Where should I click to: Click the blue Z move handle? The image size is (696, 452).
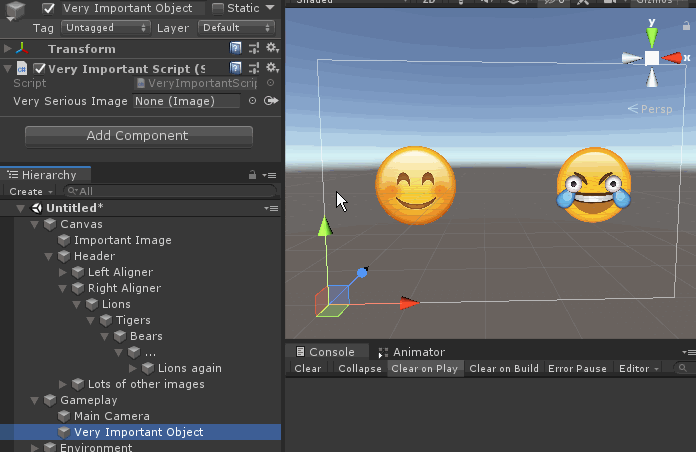tap(362, 273)
